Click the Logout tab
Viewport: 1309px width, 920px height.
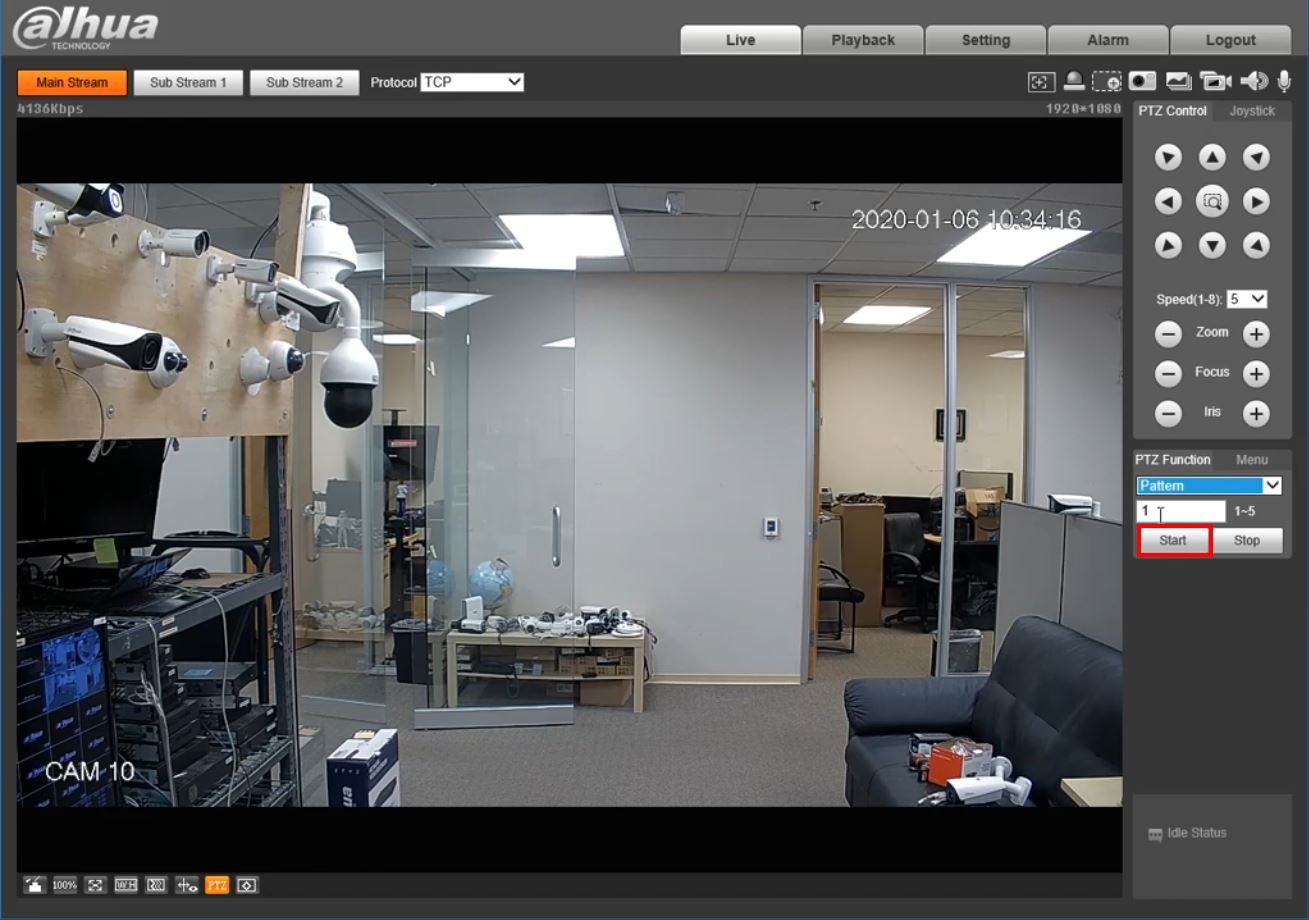tap(1230, 40)
